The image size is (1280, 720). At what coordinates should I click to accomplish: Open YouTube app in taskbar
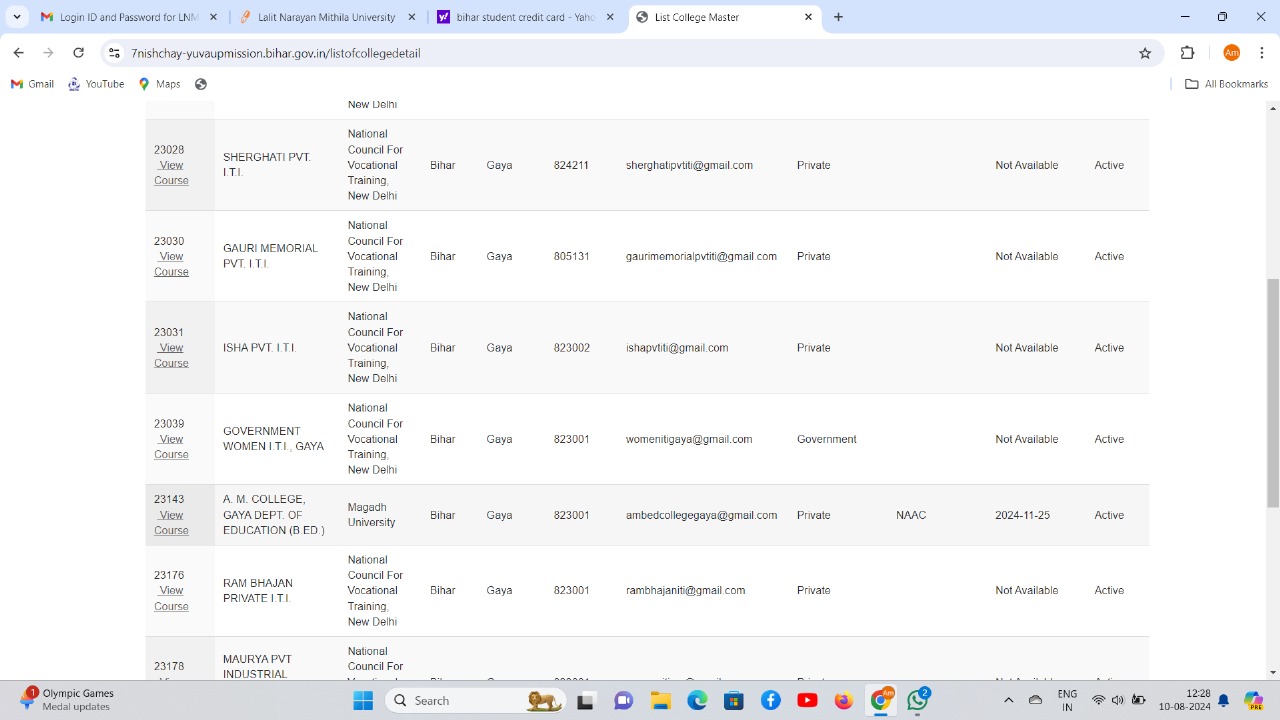[x=807, y=701]
